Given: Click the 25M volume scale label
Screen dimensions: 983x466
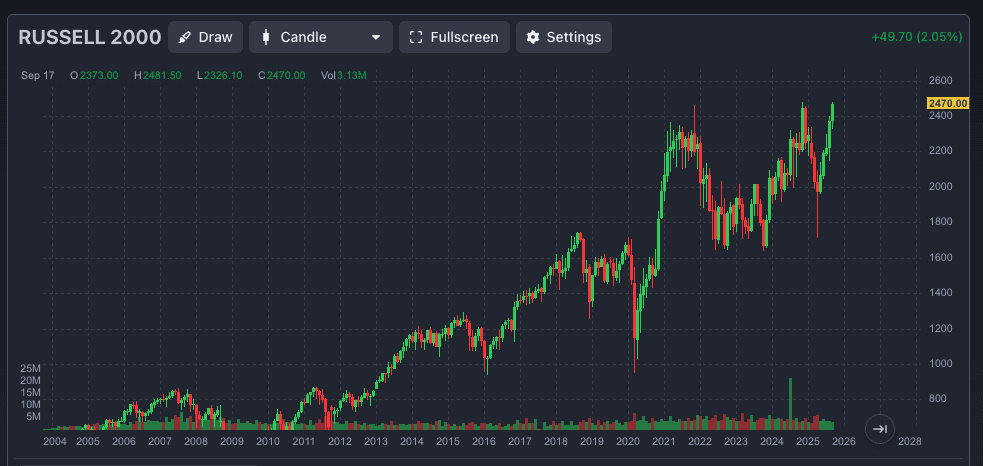Looking at the screenshot, I should [30, 368].
